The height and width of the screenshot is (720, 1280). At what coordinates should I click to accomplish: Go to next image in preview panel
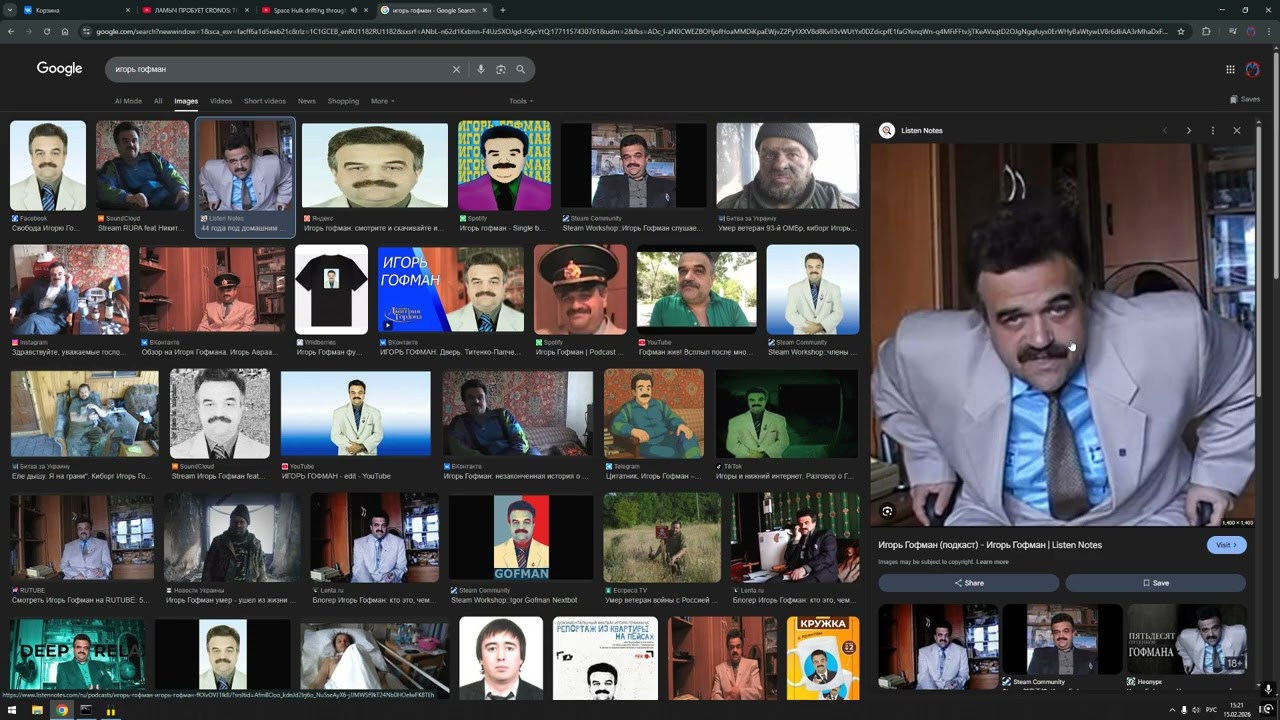[1189, 130]
